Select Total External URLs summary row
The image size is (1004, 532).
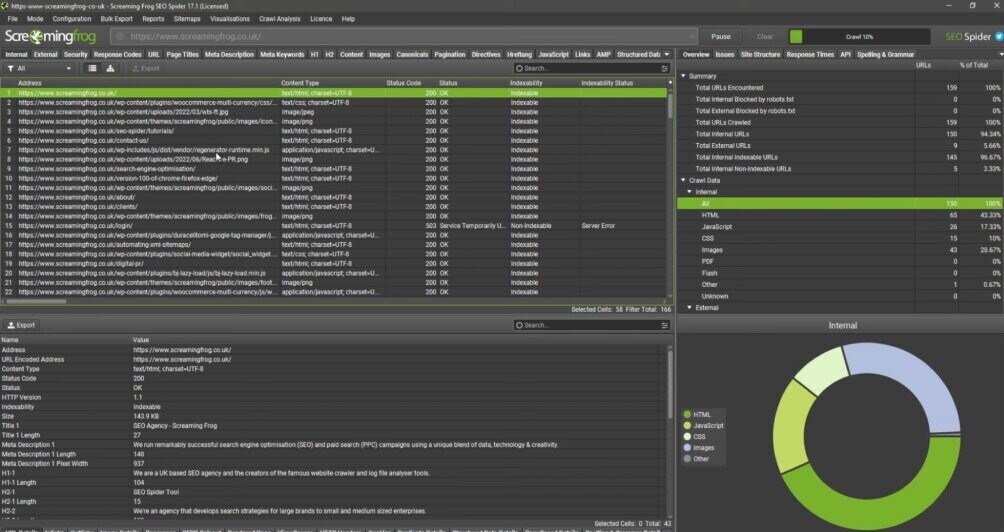point(839,145)
